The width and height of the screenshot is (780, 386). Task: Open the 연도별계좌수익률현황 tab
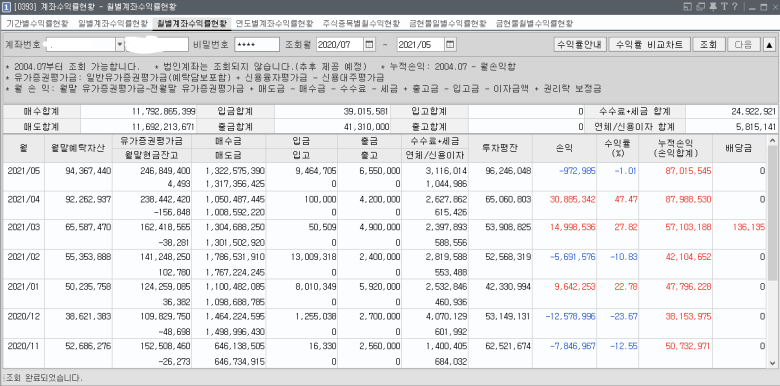click(275, 23)
